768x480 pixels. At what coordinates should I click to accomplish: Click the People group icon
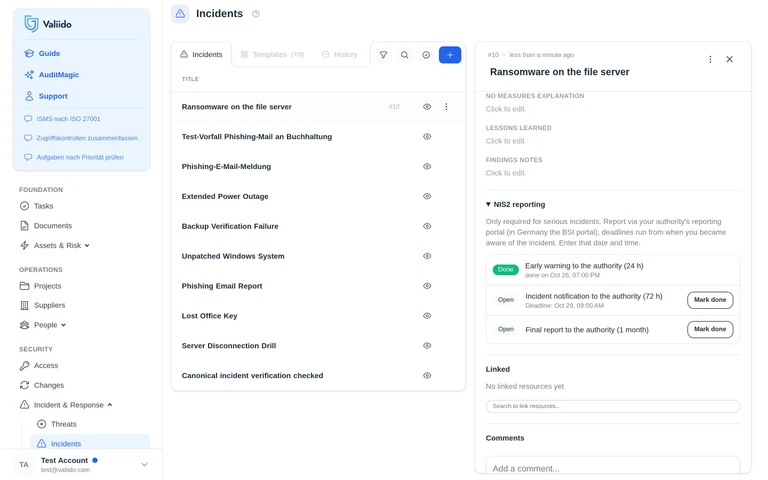[x=24, y=325]
